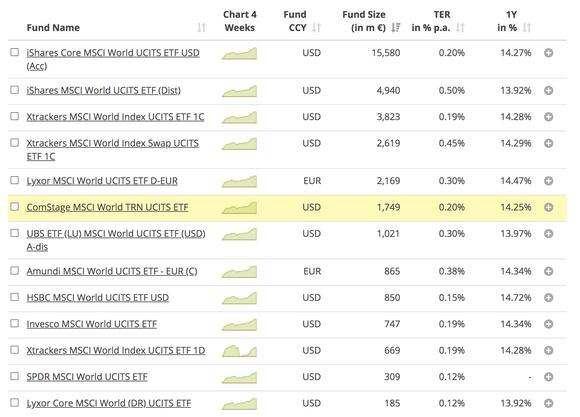The width and height of the screenshot is (580, 417).
Task: Click plus icon for UBS ETF (LU) row
Action: tap(549, 233)
